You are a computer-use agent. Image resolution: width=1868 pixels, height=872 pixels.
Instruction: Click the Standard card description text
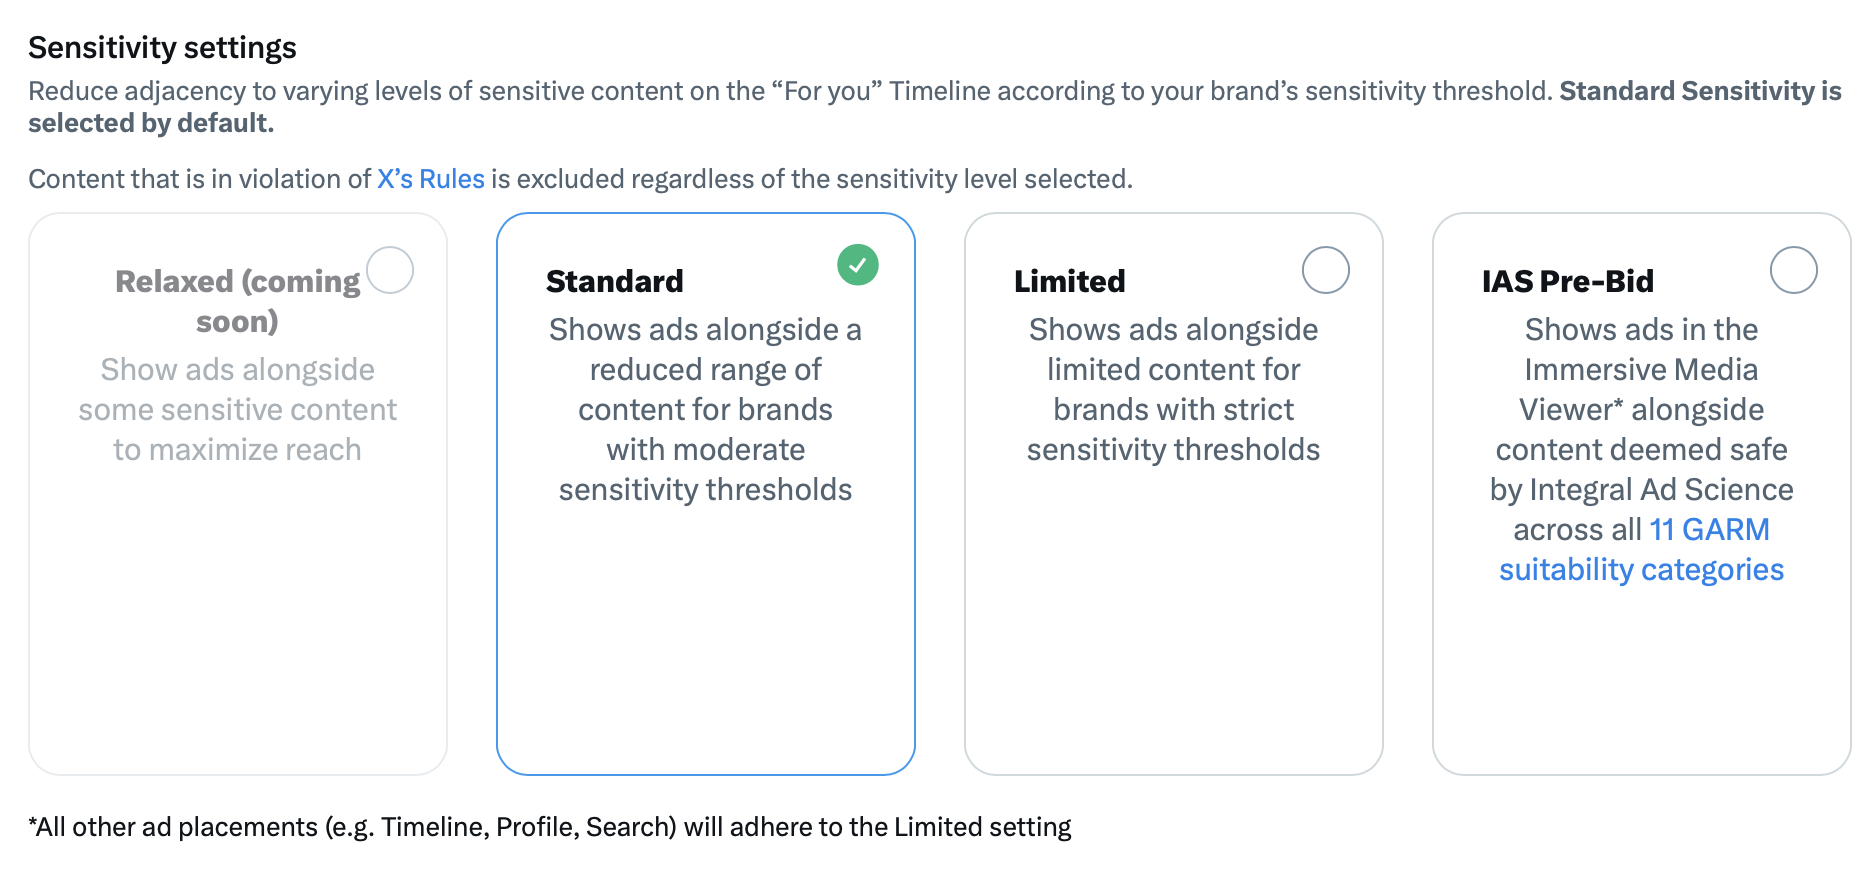[x=706, y=409]
